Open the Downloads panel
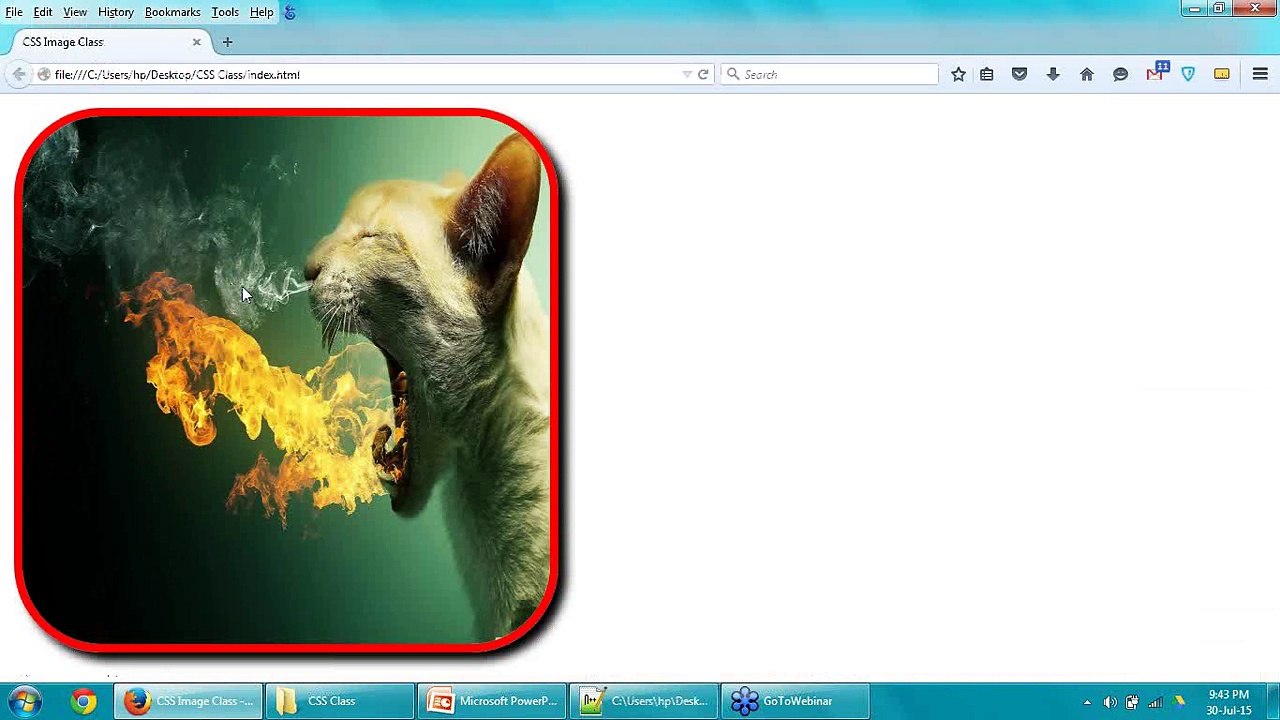Screen dimensions: 1280x720 1053,74
